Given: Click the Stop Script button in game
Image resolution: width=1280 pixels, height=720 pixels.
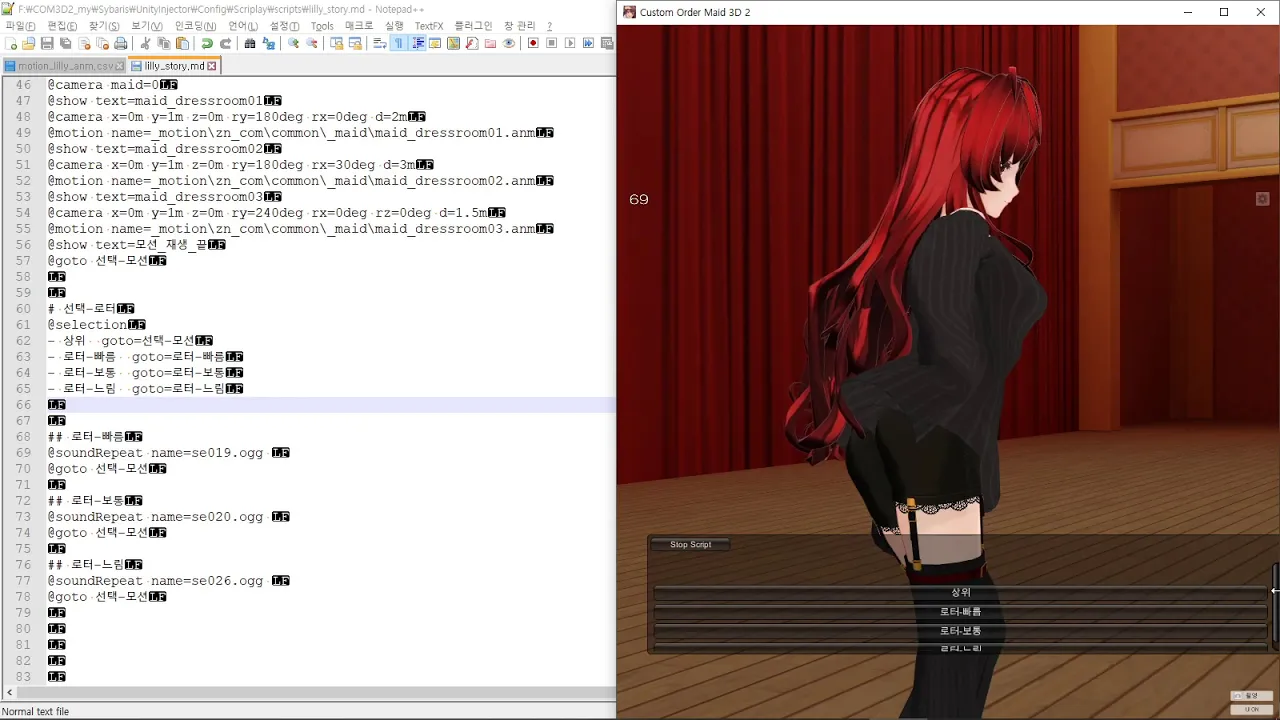Looking at the screenshot, I should (x=690, y=545).
